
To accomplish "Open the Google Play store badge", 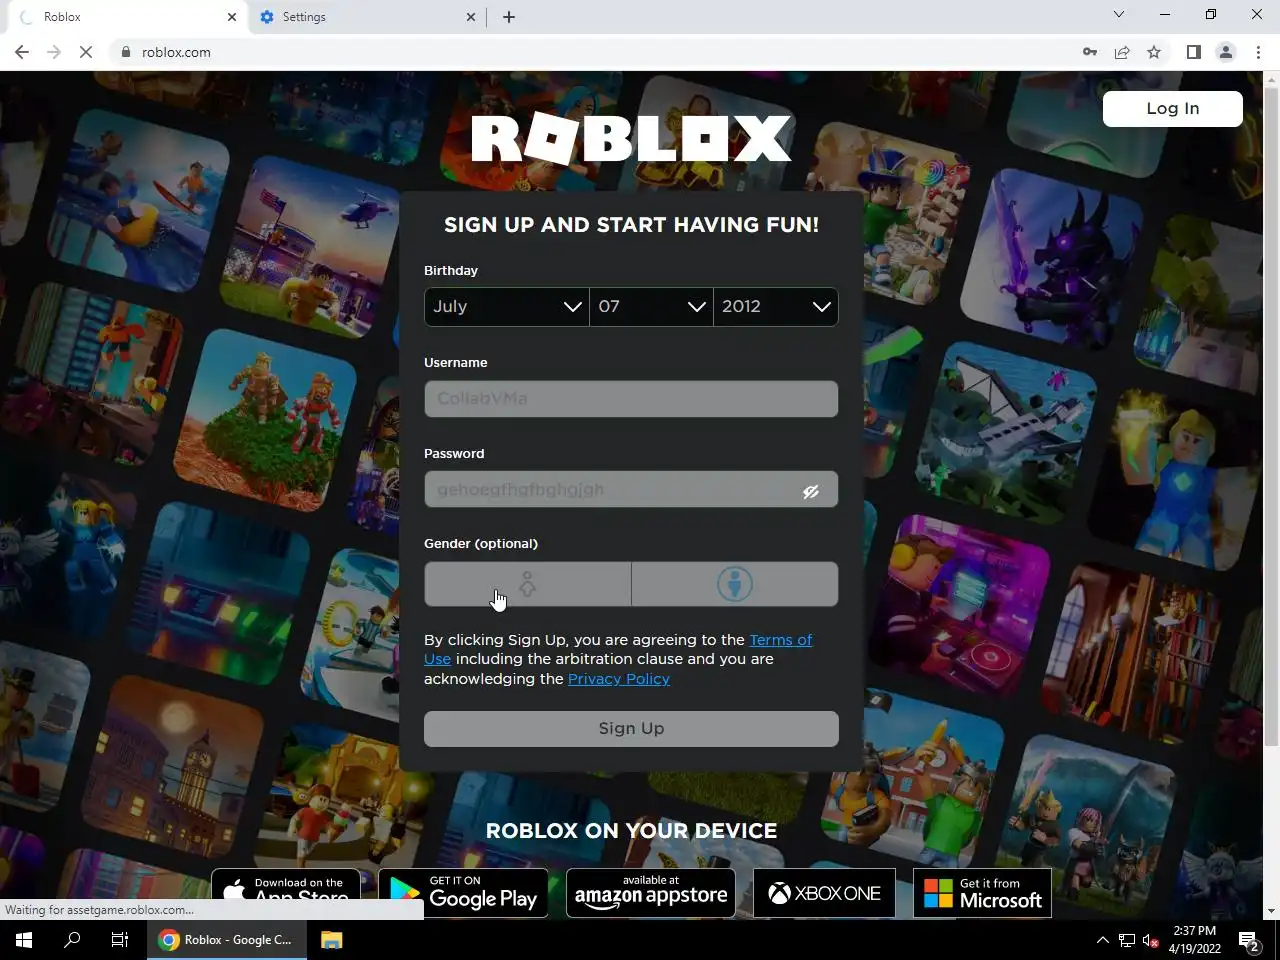I will pyautogui.click(x=463, y=892).
